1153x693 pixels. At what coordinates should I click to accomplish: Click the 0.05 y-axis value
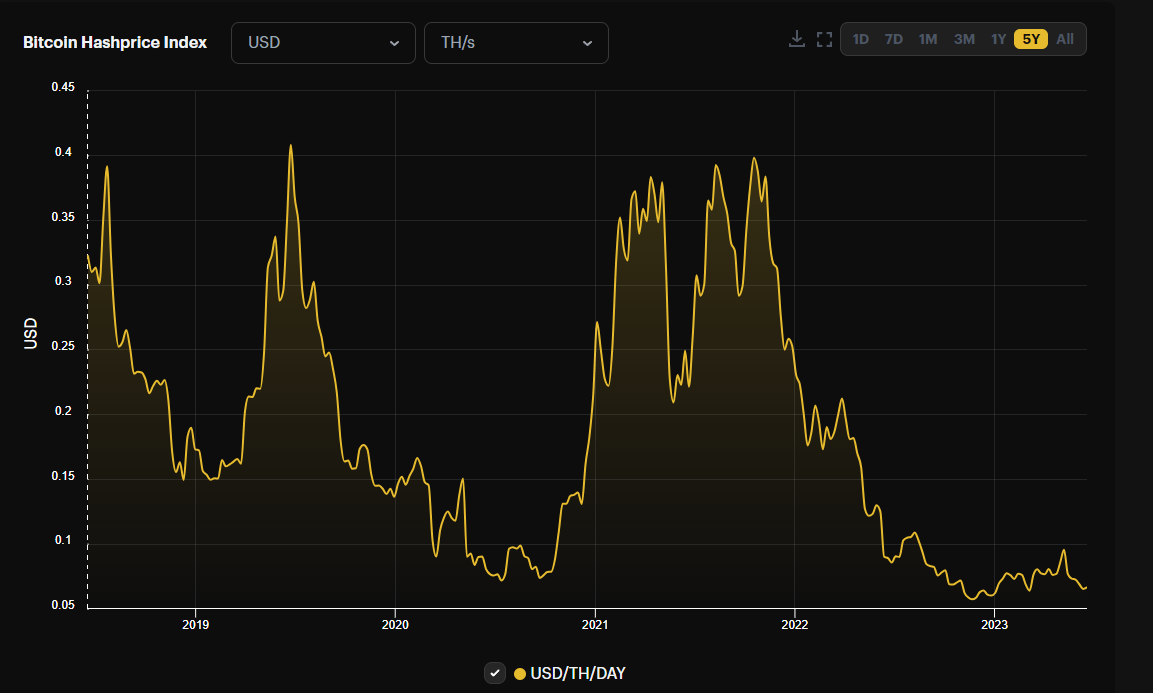pos(63,605)
